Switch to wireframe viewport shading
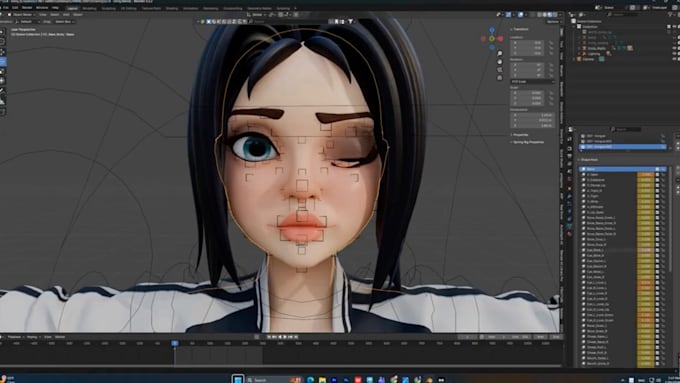Screen dimensions: 680x383 [539, 15]
